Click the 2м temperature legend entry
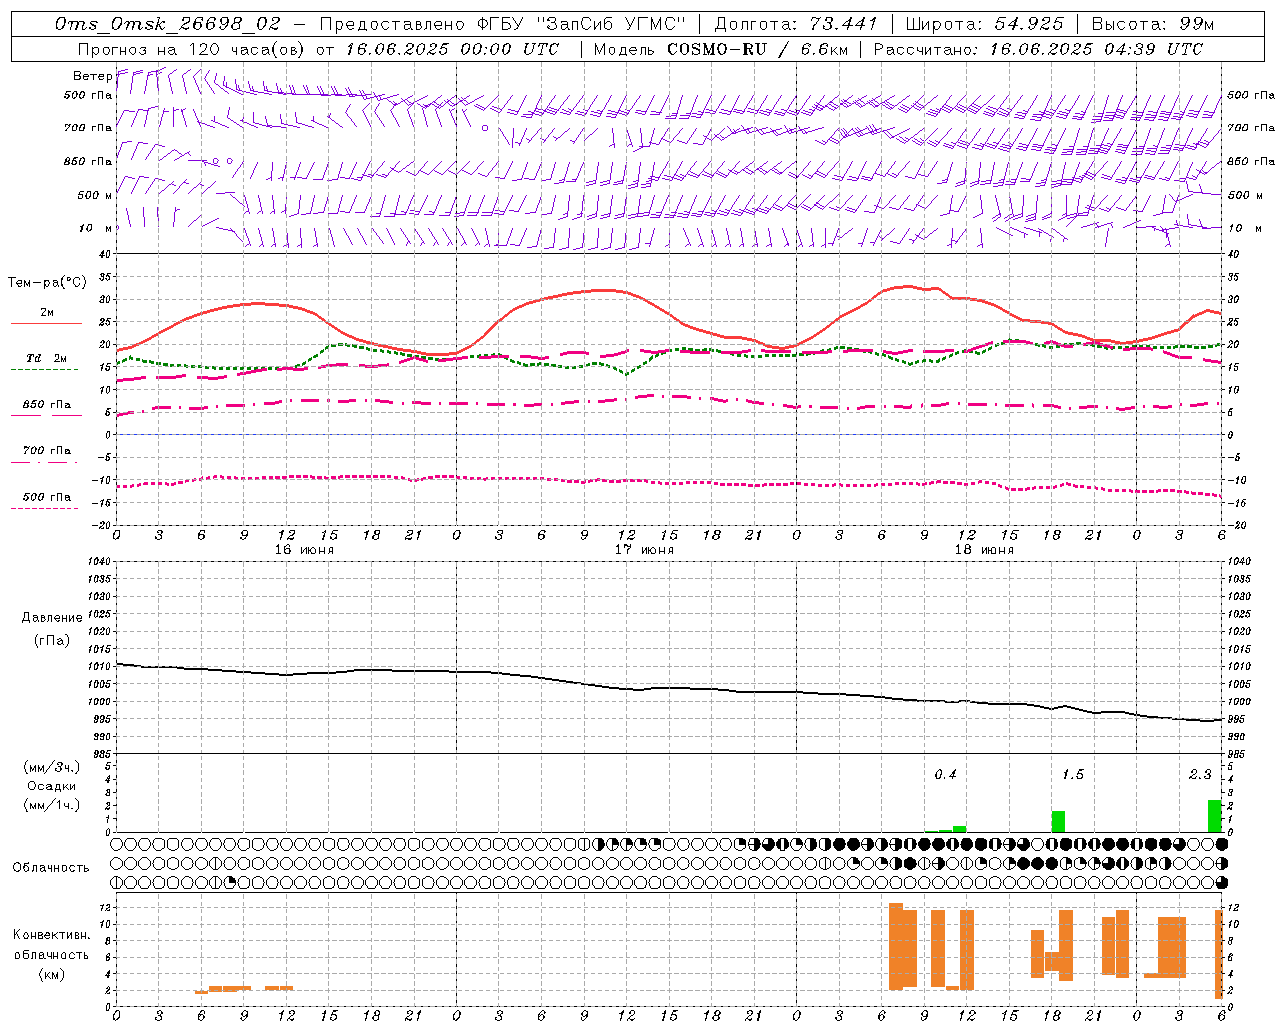The height and width of the screenshot is (1024, 1280). [x=47, y=313]
